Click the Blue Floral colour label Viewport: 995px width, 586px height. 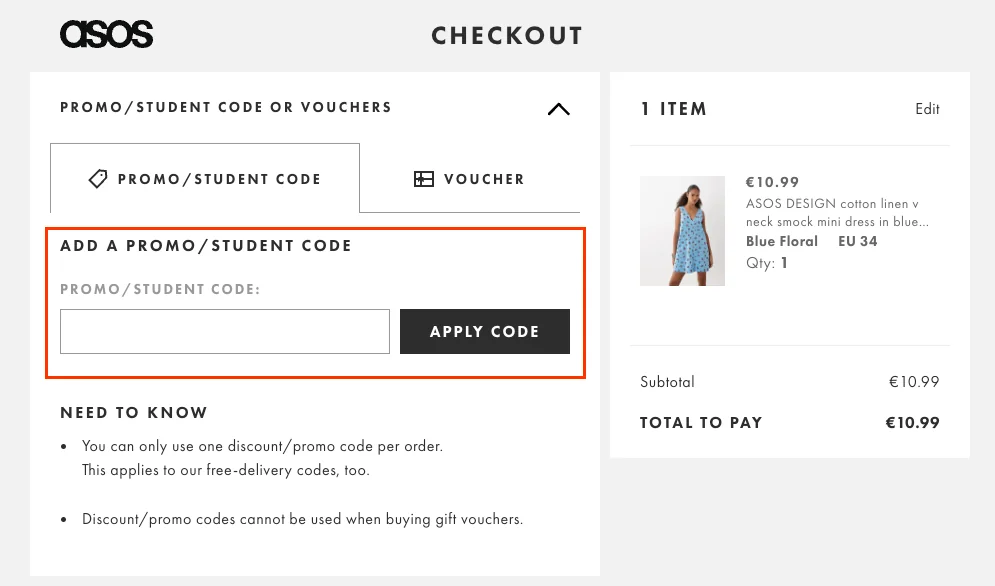tap(782, 241)
